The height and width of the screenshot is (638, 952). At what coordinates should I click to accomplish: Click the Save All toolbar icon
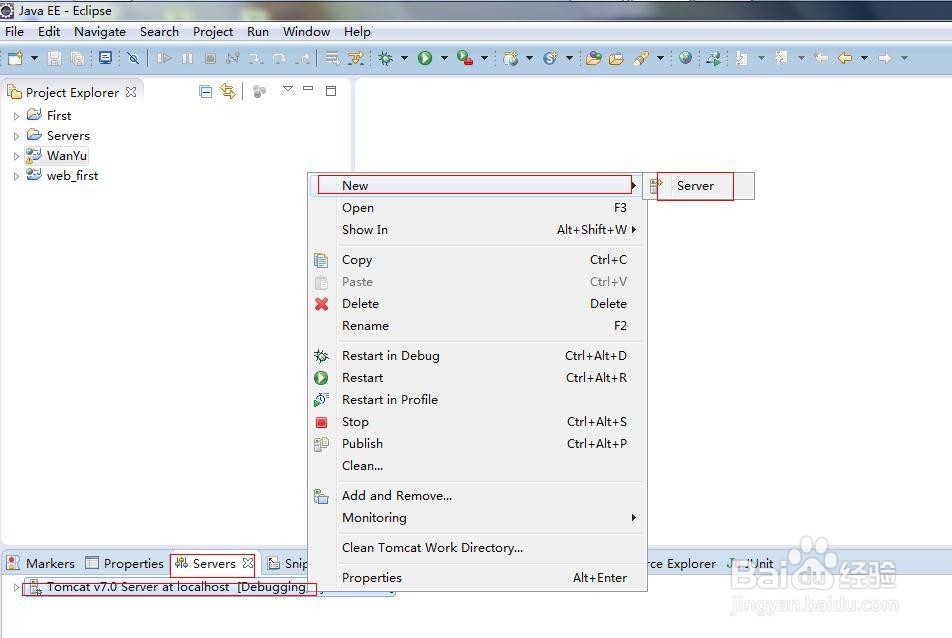(77, 58)
